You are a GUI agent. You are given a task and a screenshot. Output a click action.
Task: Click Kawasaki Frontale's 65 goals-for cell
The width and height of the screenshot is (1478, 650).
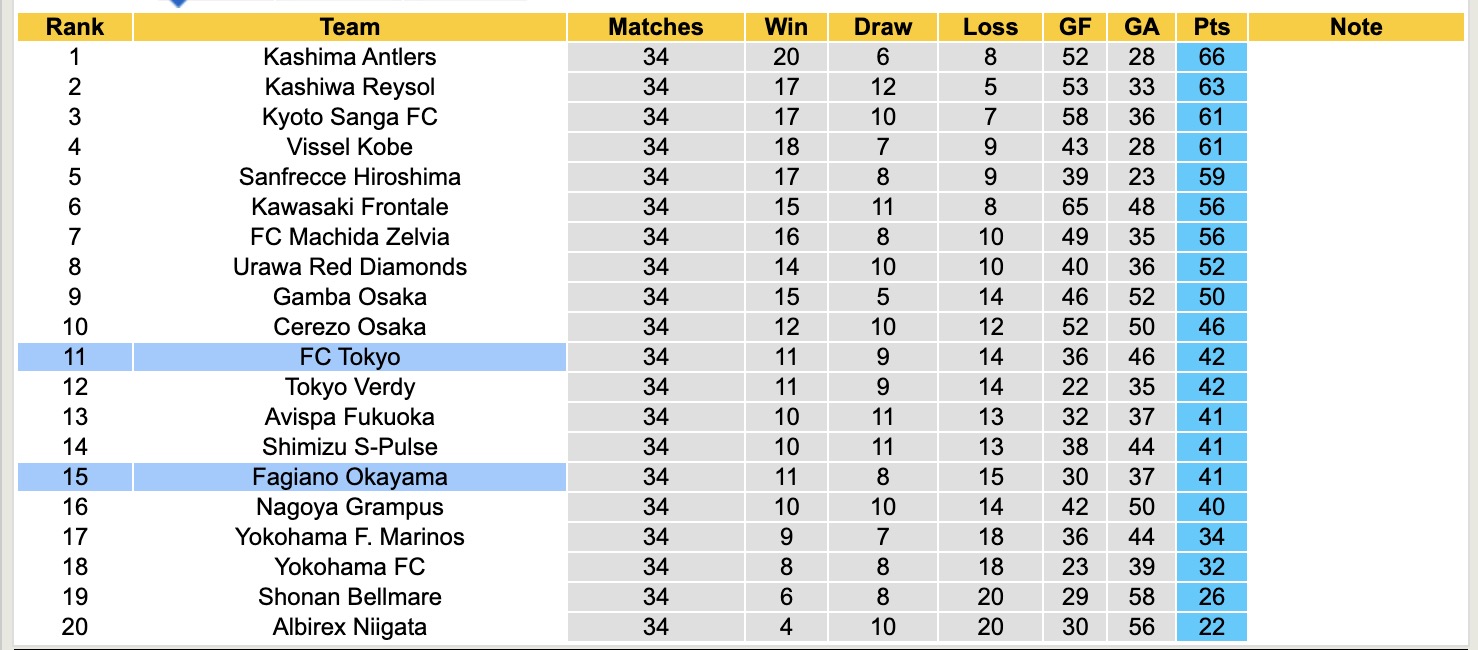tap(1075, 207)
